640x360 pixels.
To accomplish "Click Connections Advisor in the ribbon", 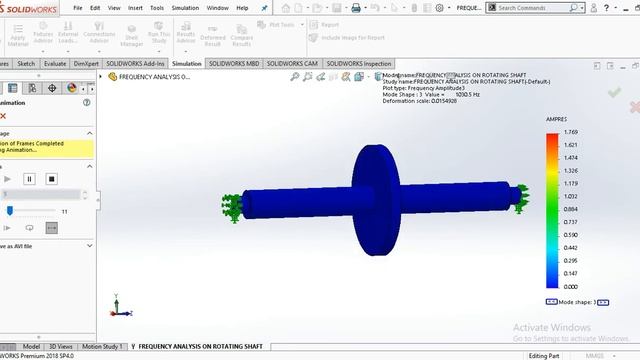I will pyautogui.click(x=99, y=33).
